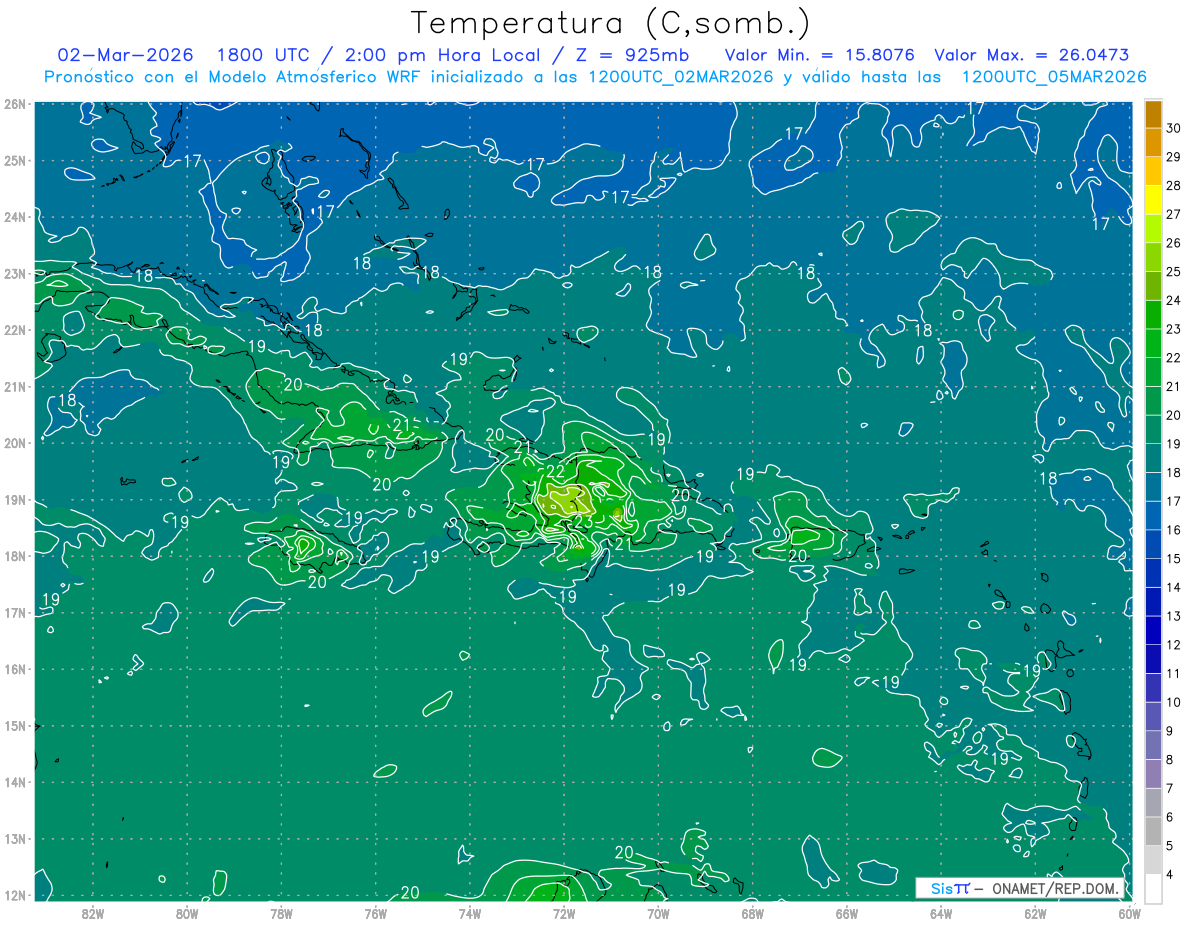This screenshot has height=927, width=1200.
Task: Click the 80W longitude axis label
Action: point(187,912)
